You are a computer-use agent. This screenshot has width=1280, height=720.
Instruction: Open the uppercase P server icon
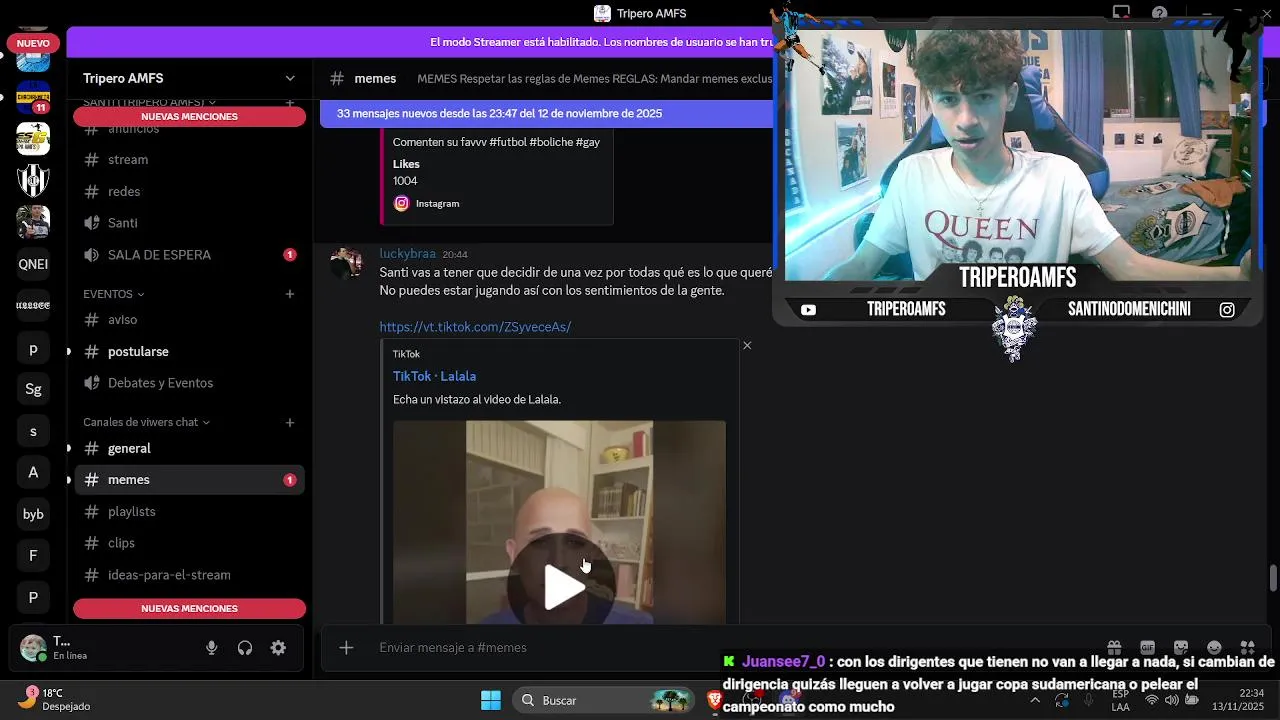point(33,597)
